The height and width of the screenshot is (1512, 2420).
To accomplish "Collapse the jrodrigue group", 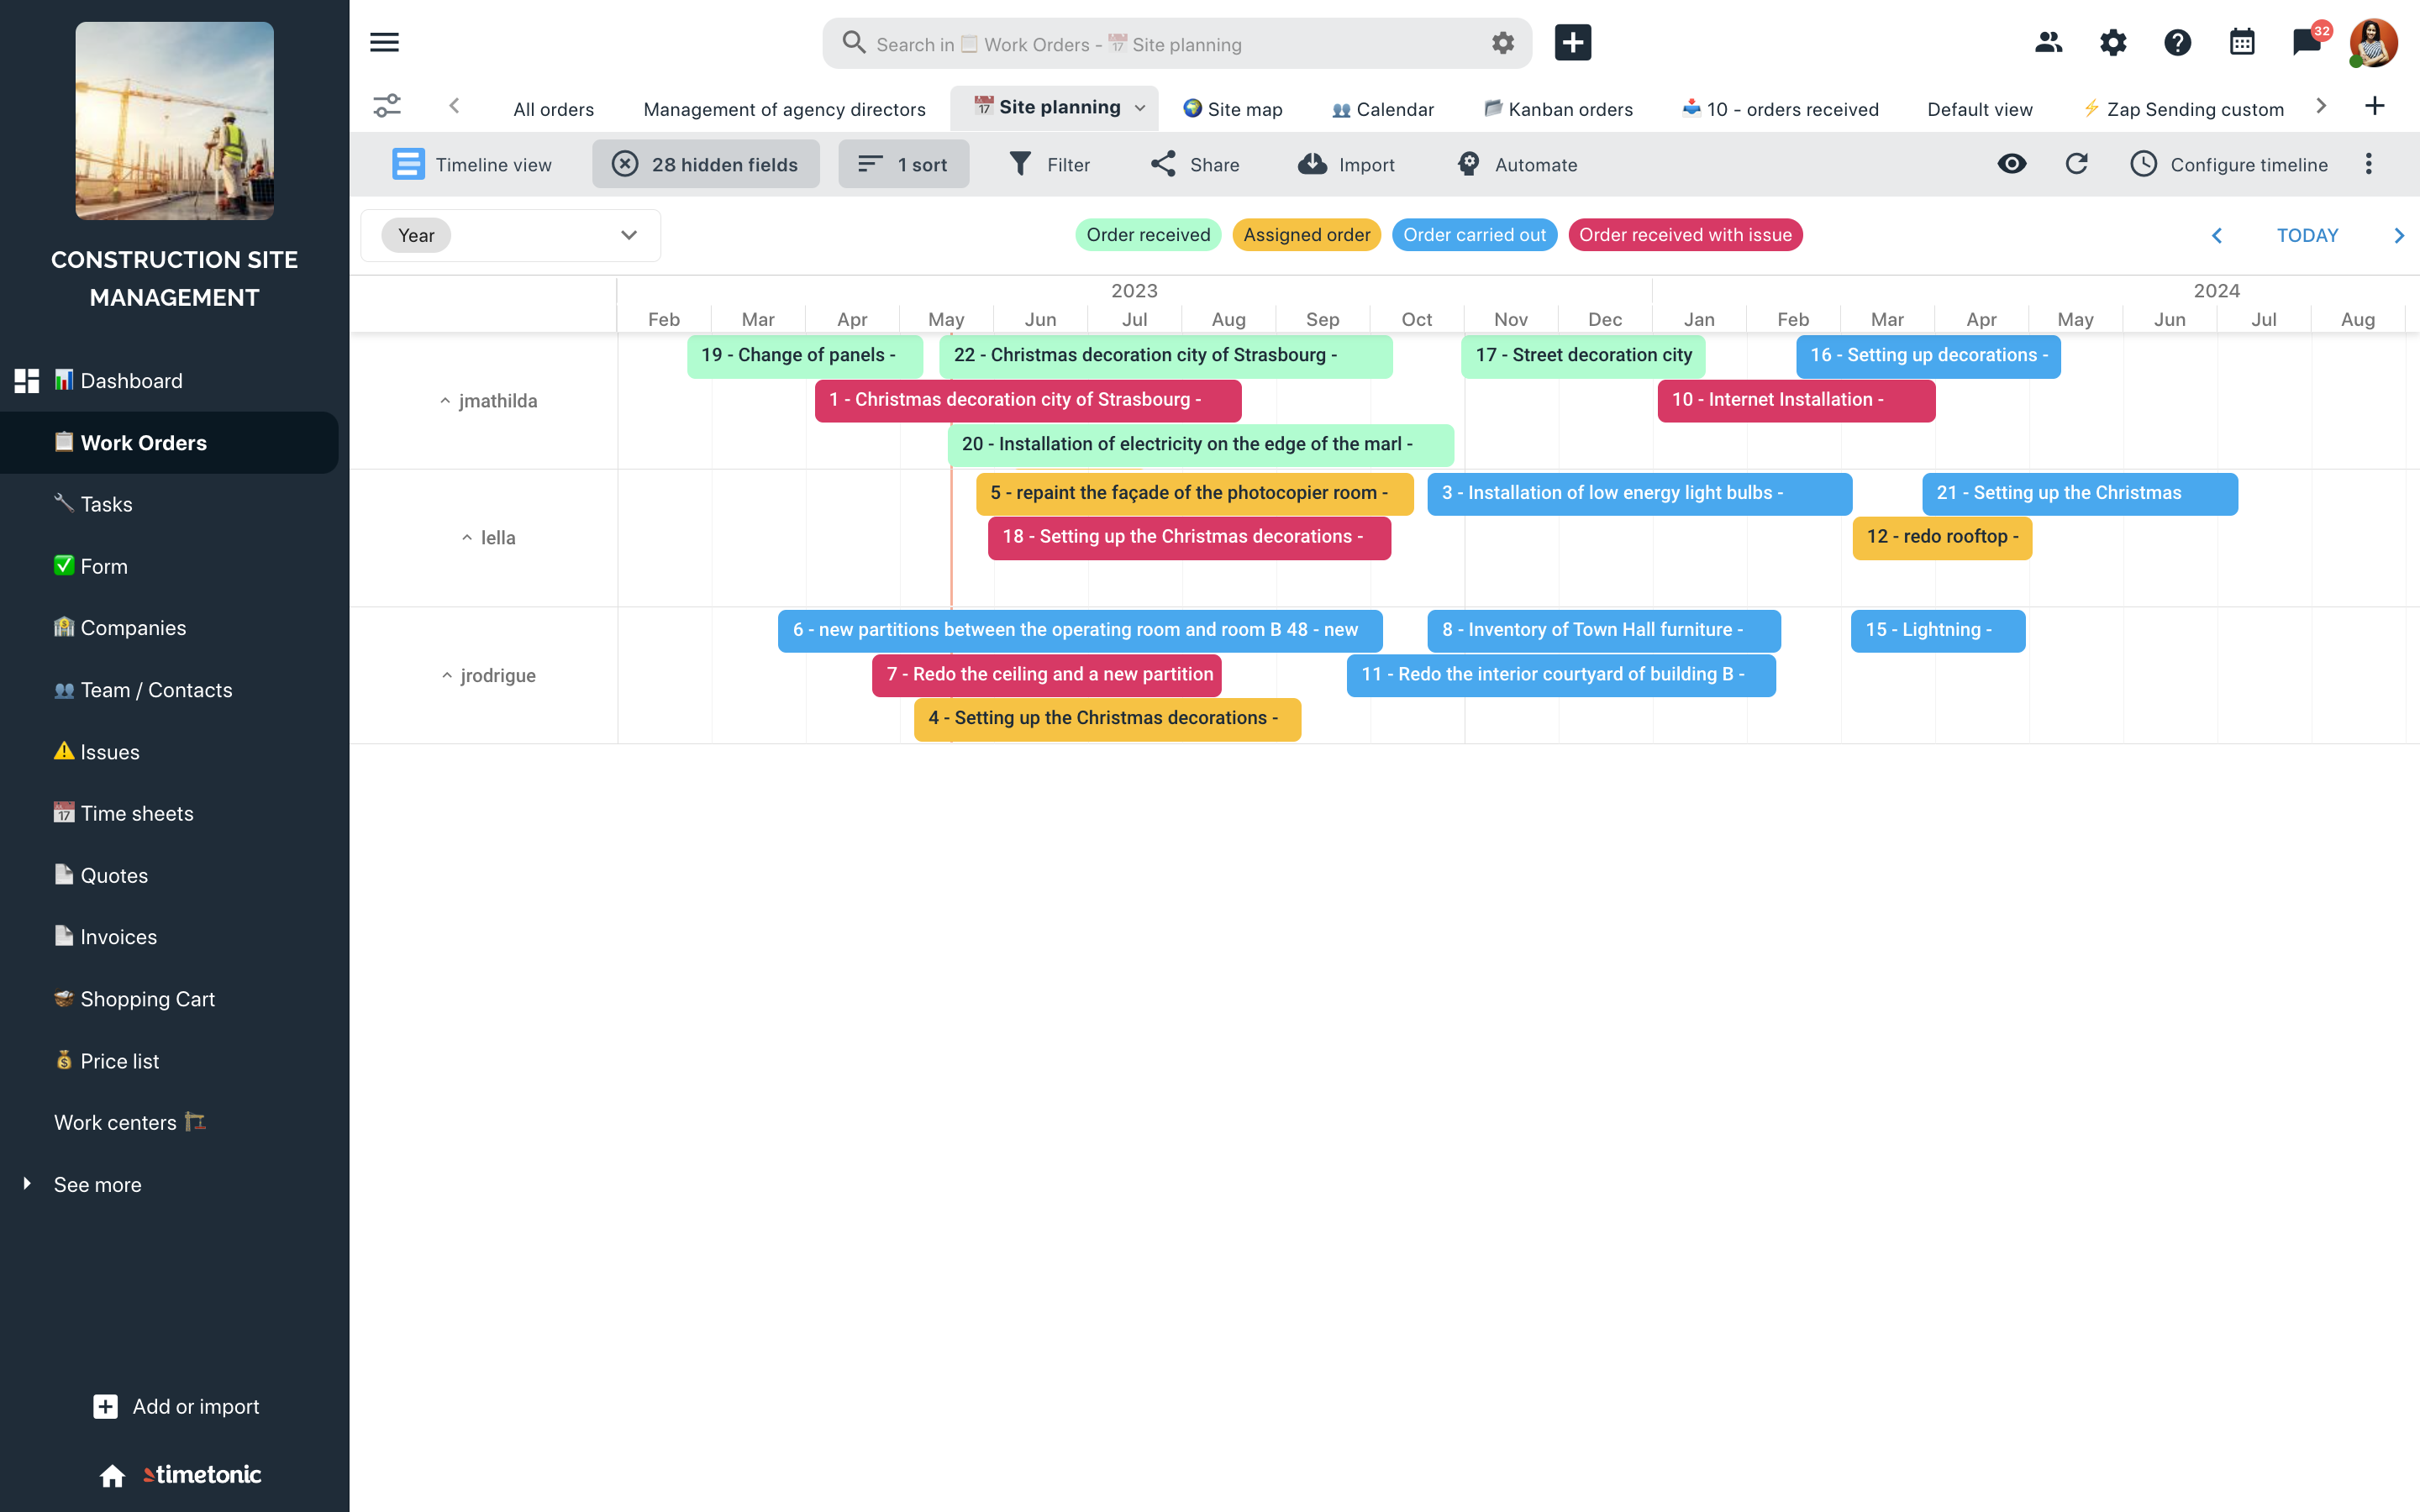I will [447, 676].
